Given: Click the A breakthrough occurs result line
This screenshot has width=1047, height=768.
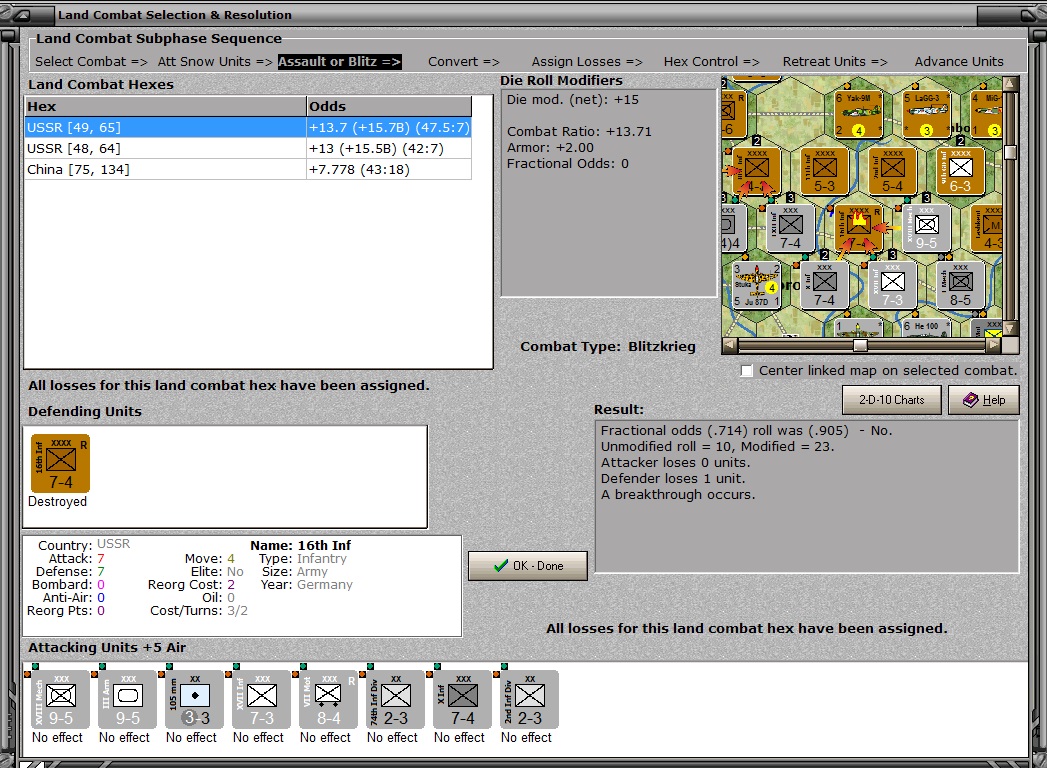Looking at the screenshot, I should [x=678, y=495].
